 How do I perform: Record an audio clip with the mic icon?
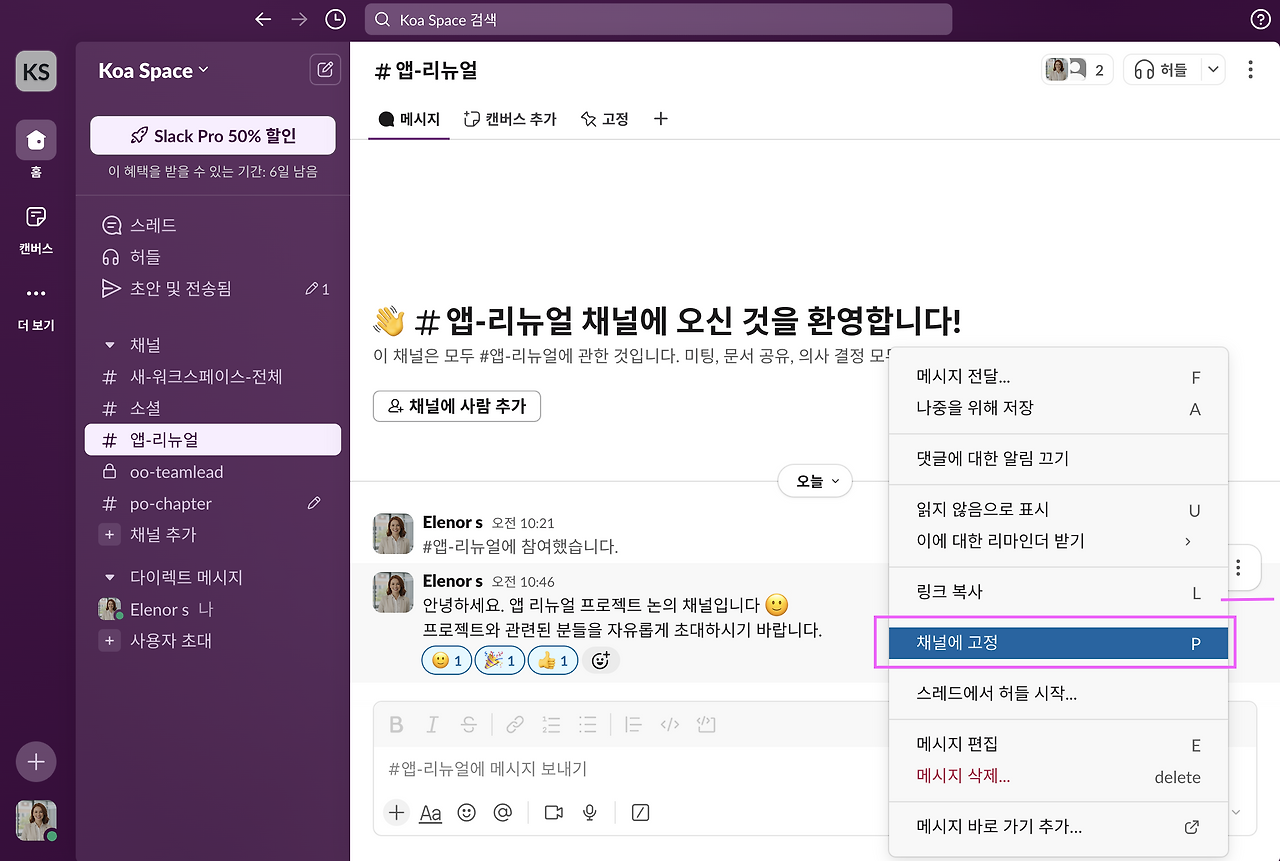coord(589,813)
